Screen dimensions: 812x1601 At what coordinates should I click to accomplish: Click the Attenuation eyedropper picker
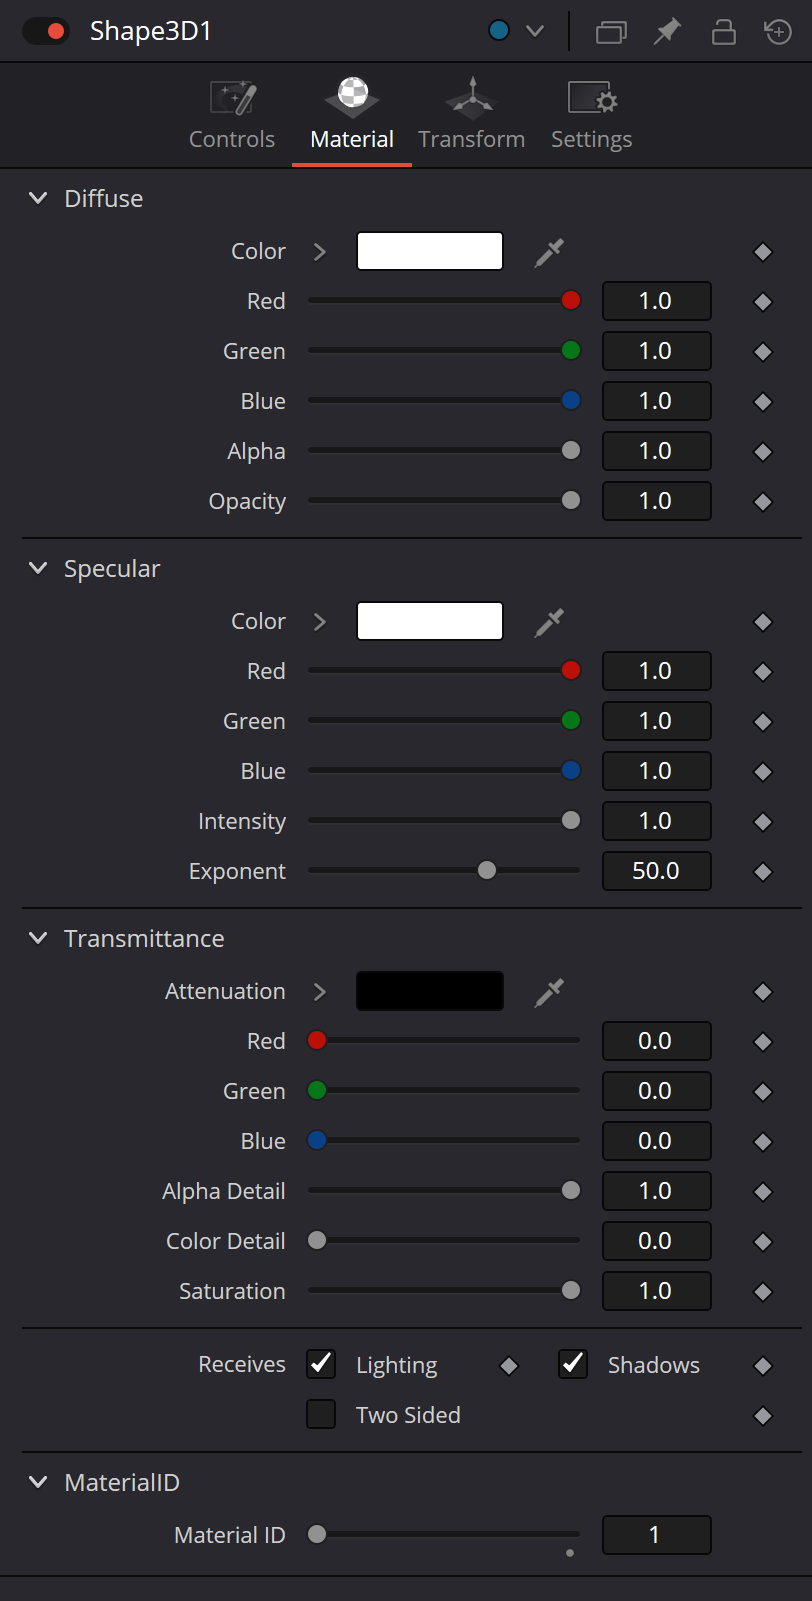click(549, 992)
